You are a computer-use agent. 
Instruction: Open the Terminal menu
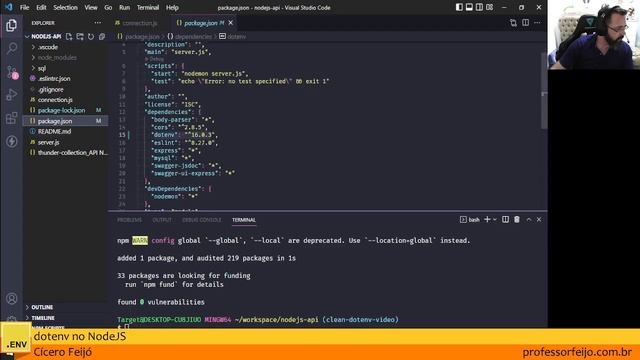click(148, 7)
